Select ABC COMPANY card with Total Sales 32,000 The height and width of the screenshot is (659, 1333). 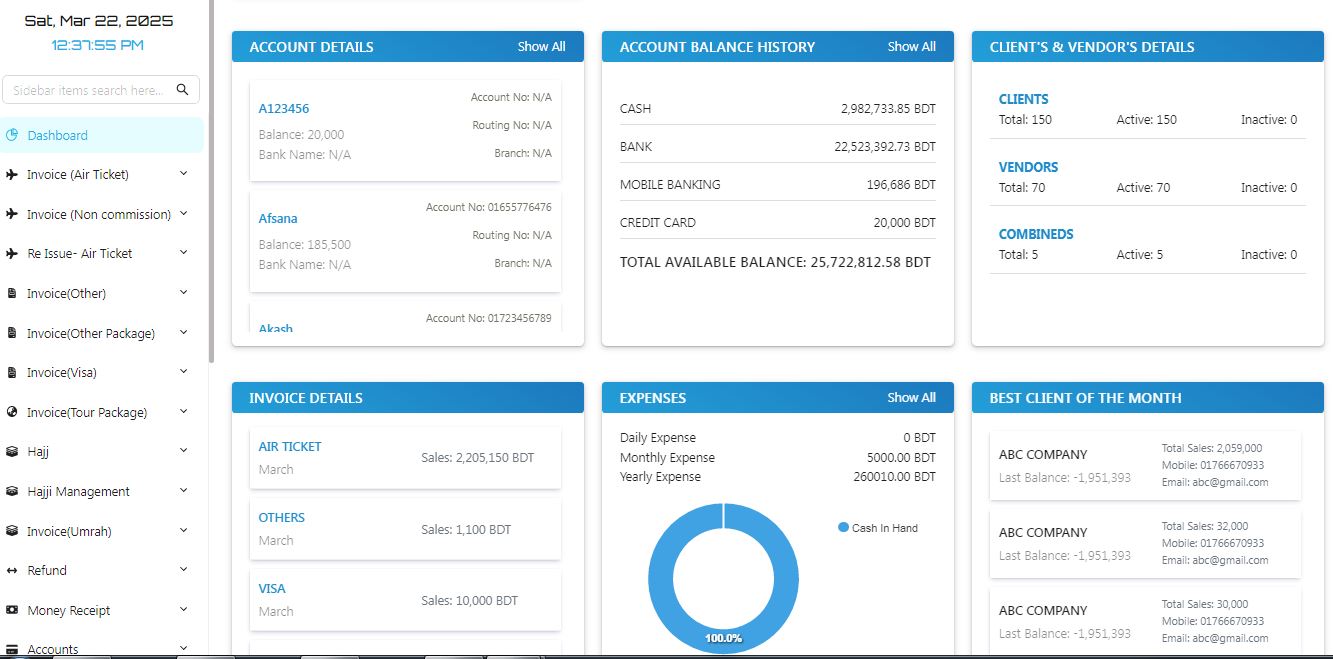coord(1145,543)
